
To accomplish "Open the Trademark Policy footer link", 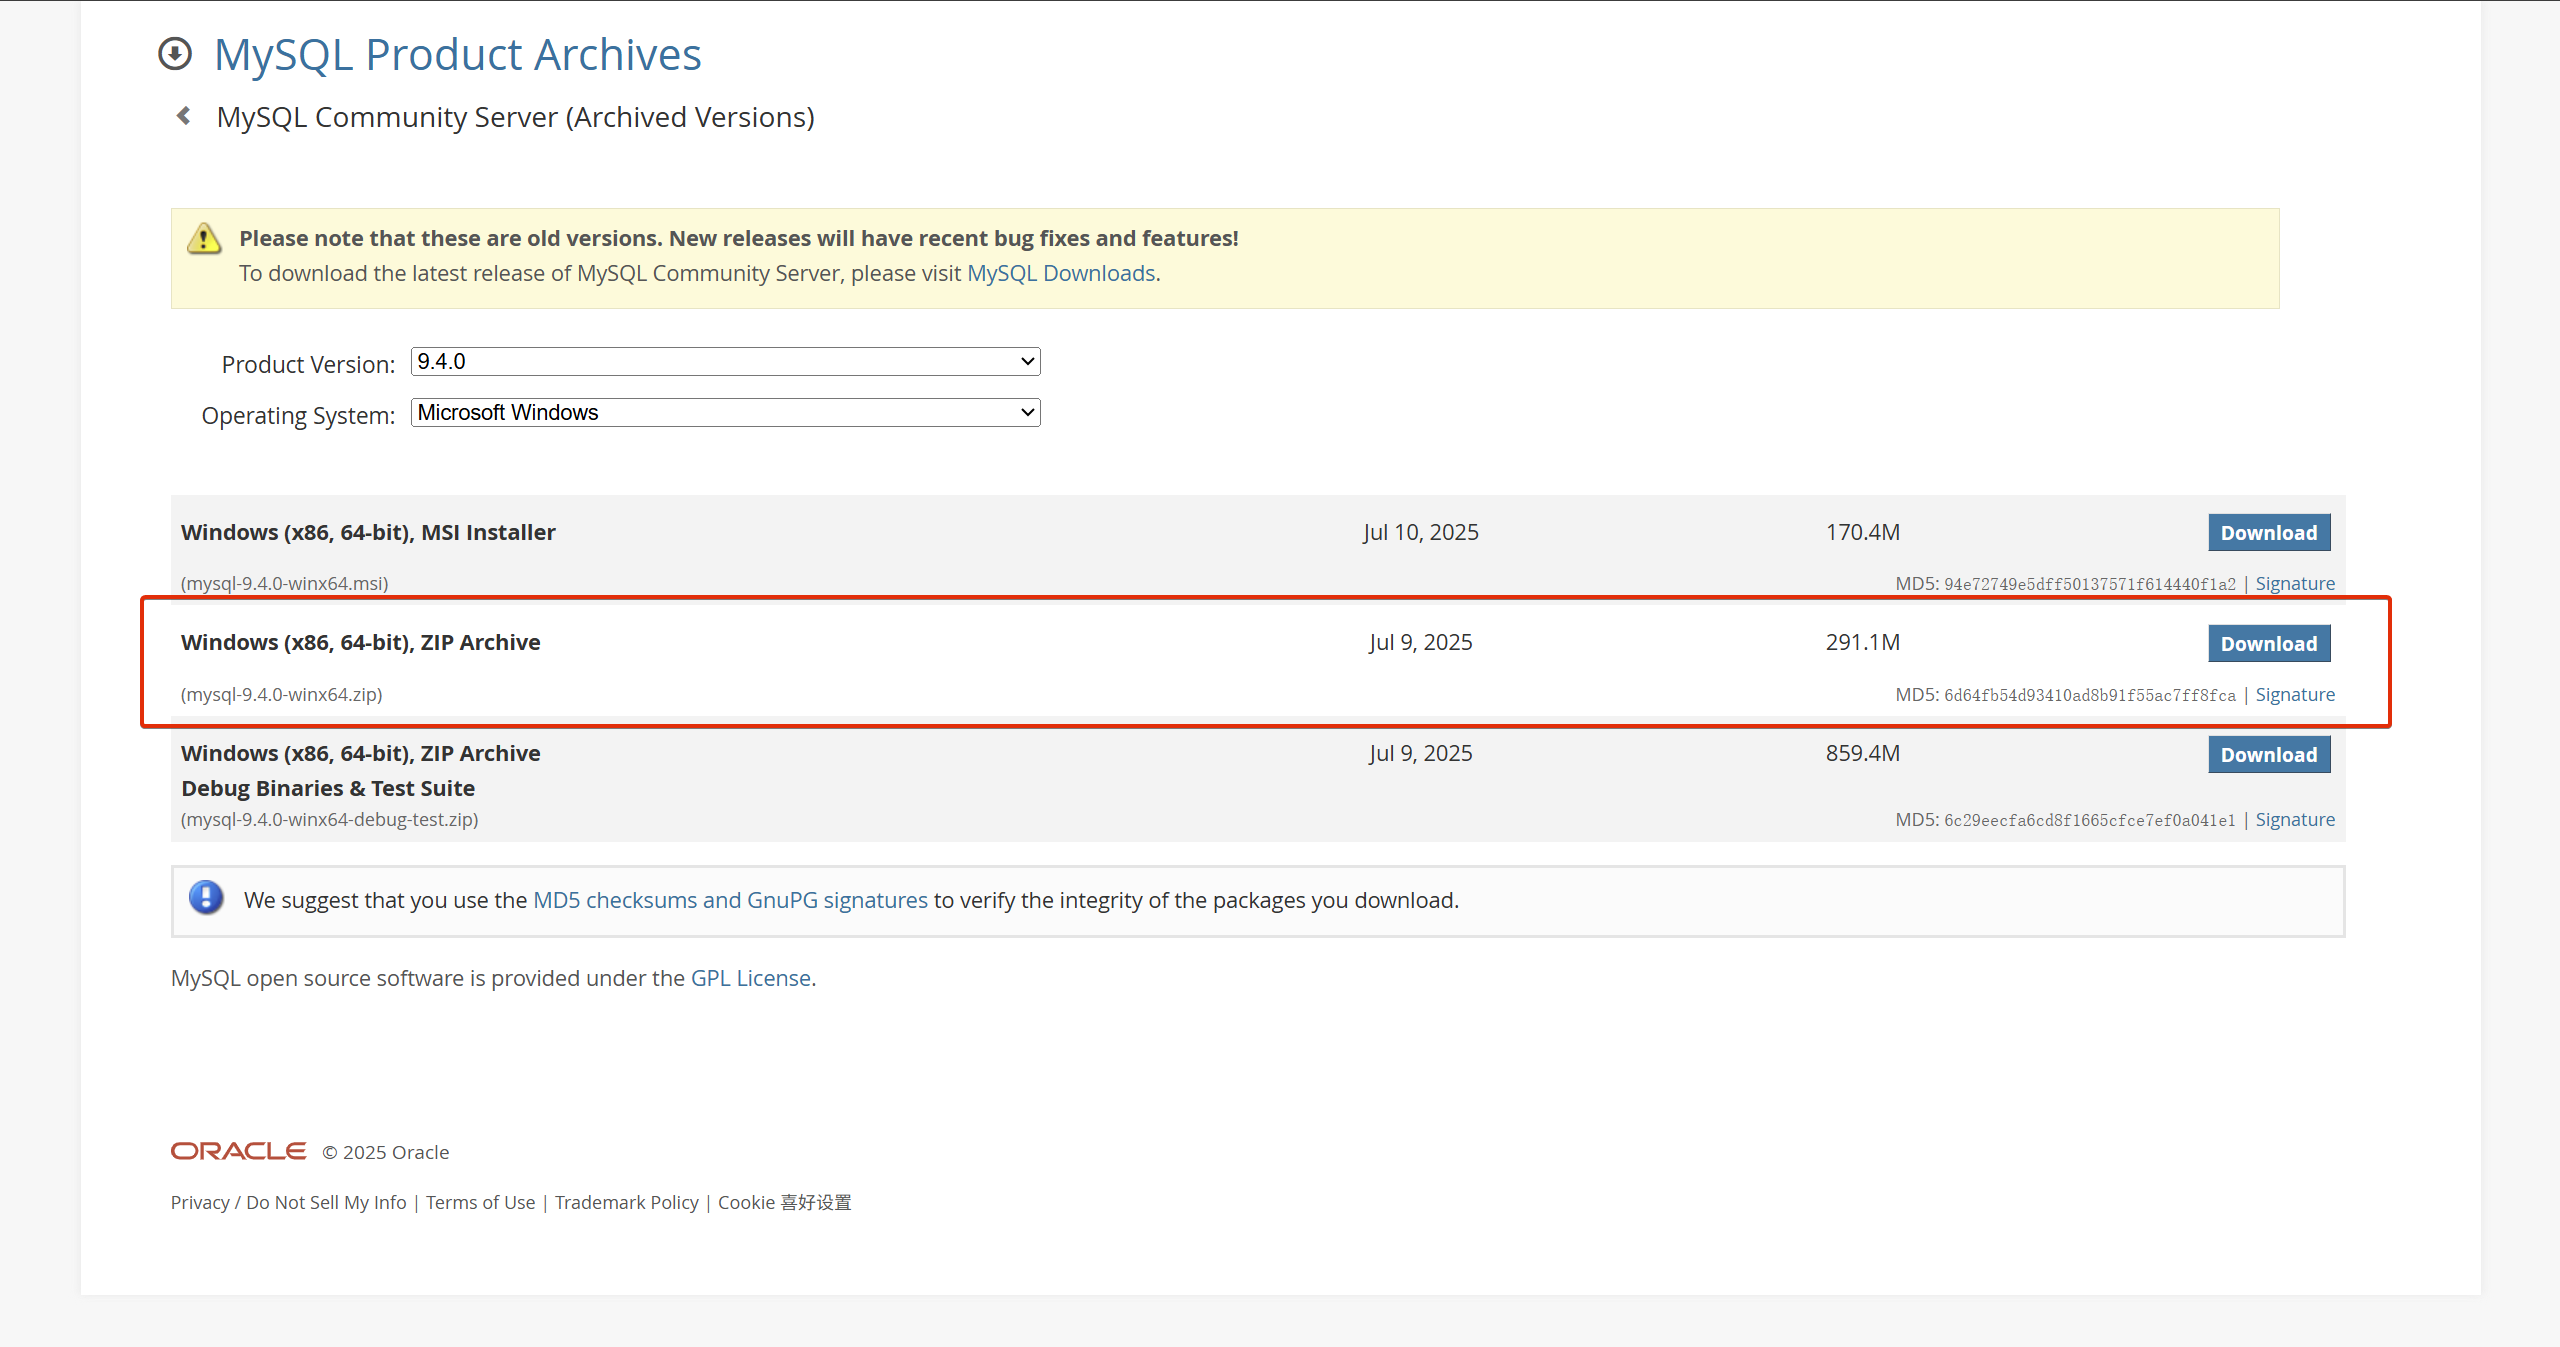I will (626, 1202).
